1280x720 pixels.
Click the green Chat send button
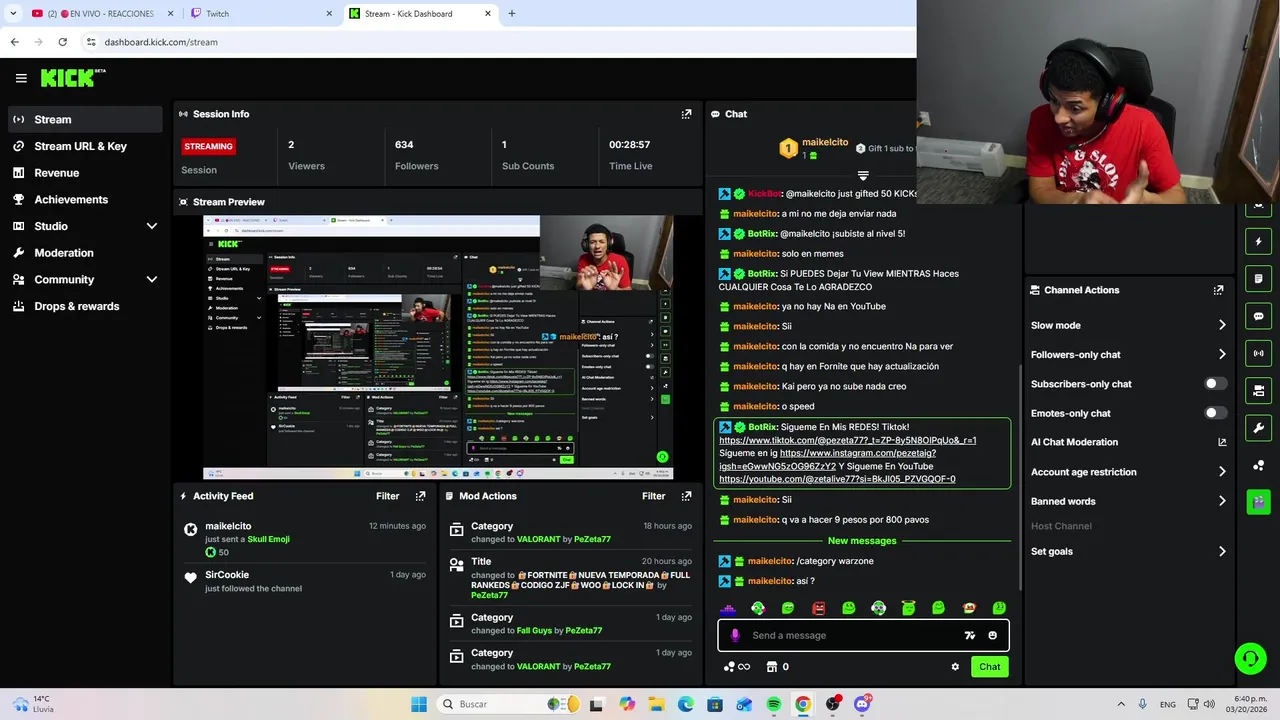pos(989,667)
